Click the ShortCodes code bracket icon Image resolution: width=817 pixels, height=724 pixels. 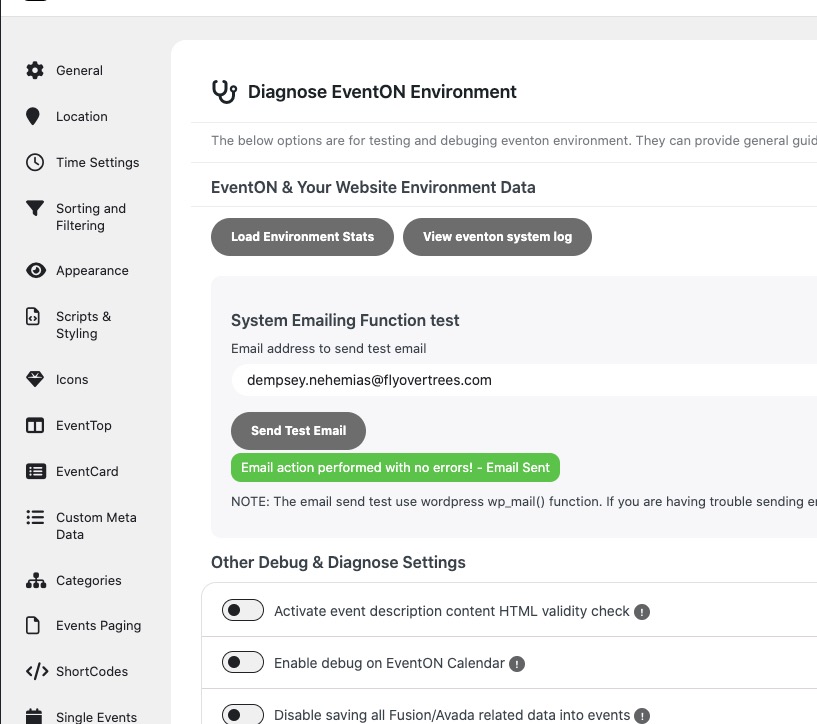click(35, 671)
